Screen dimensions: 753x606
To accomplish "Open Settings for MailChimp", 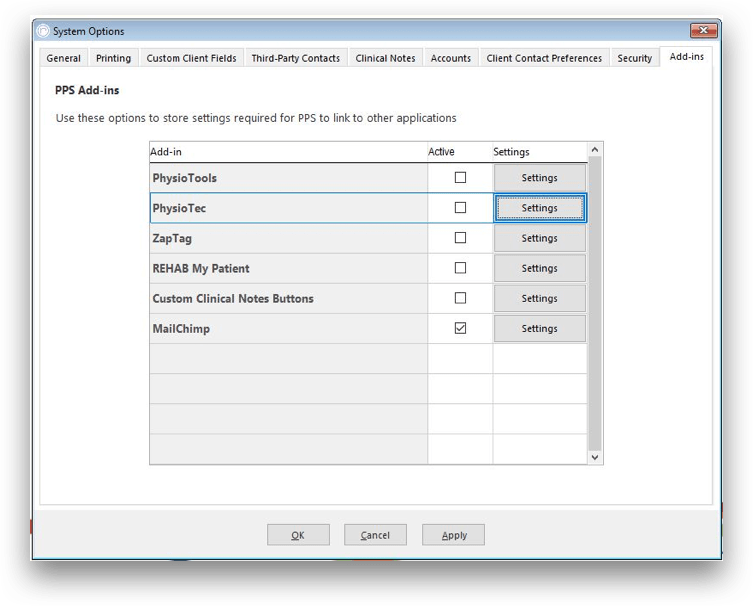I will point(539,329).
